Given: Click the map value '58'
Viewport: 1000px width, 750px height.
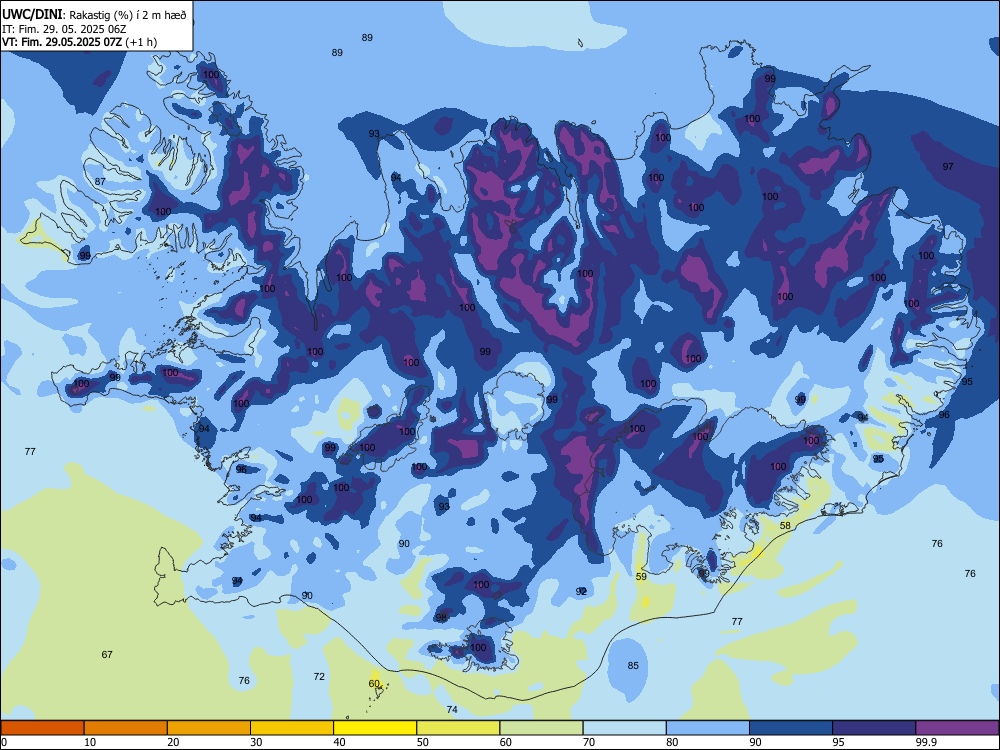Looking at the screenshot, I should 785,526.
